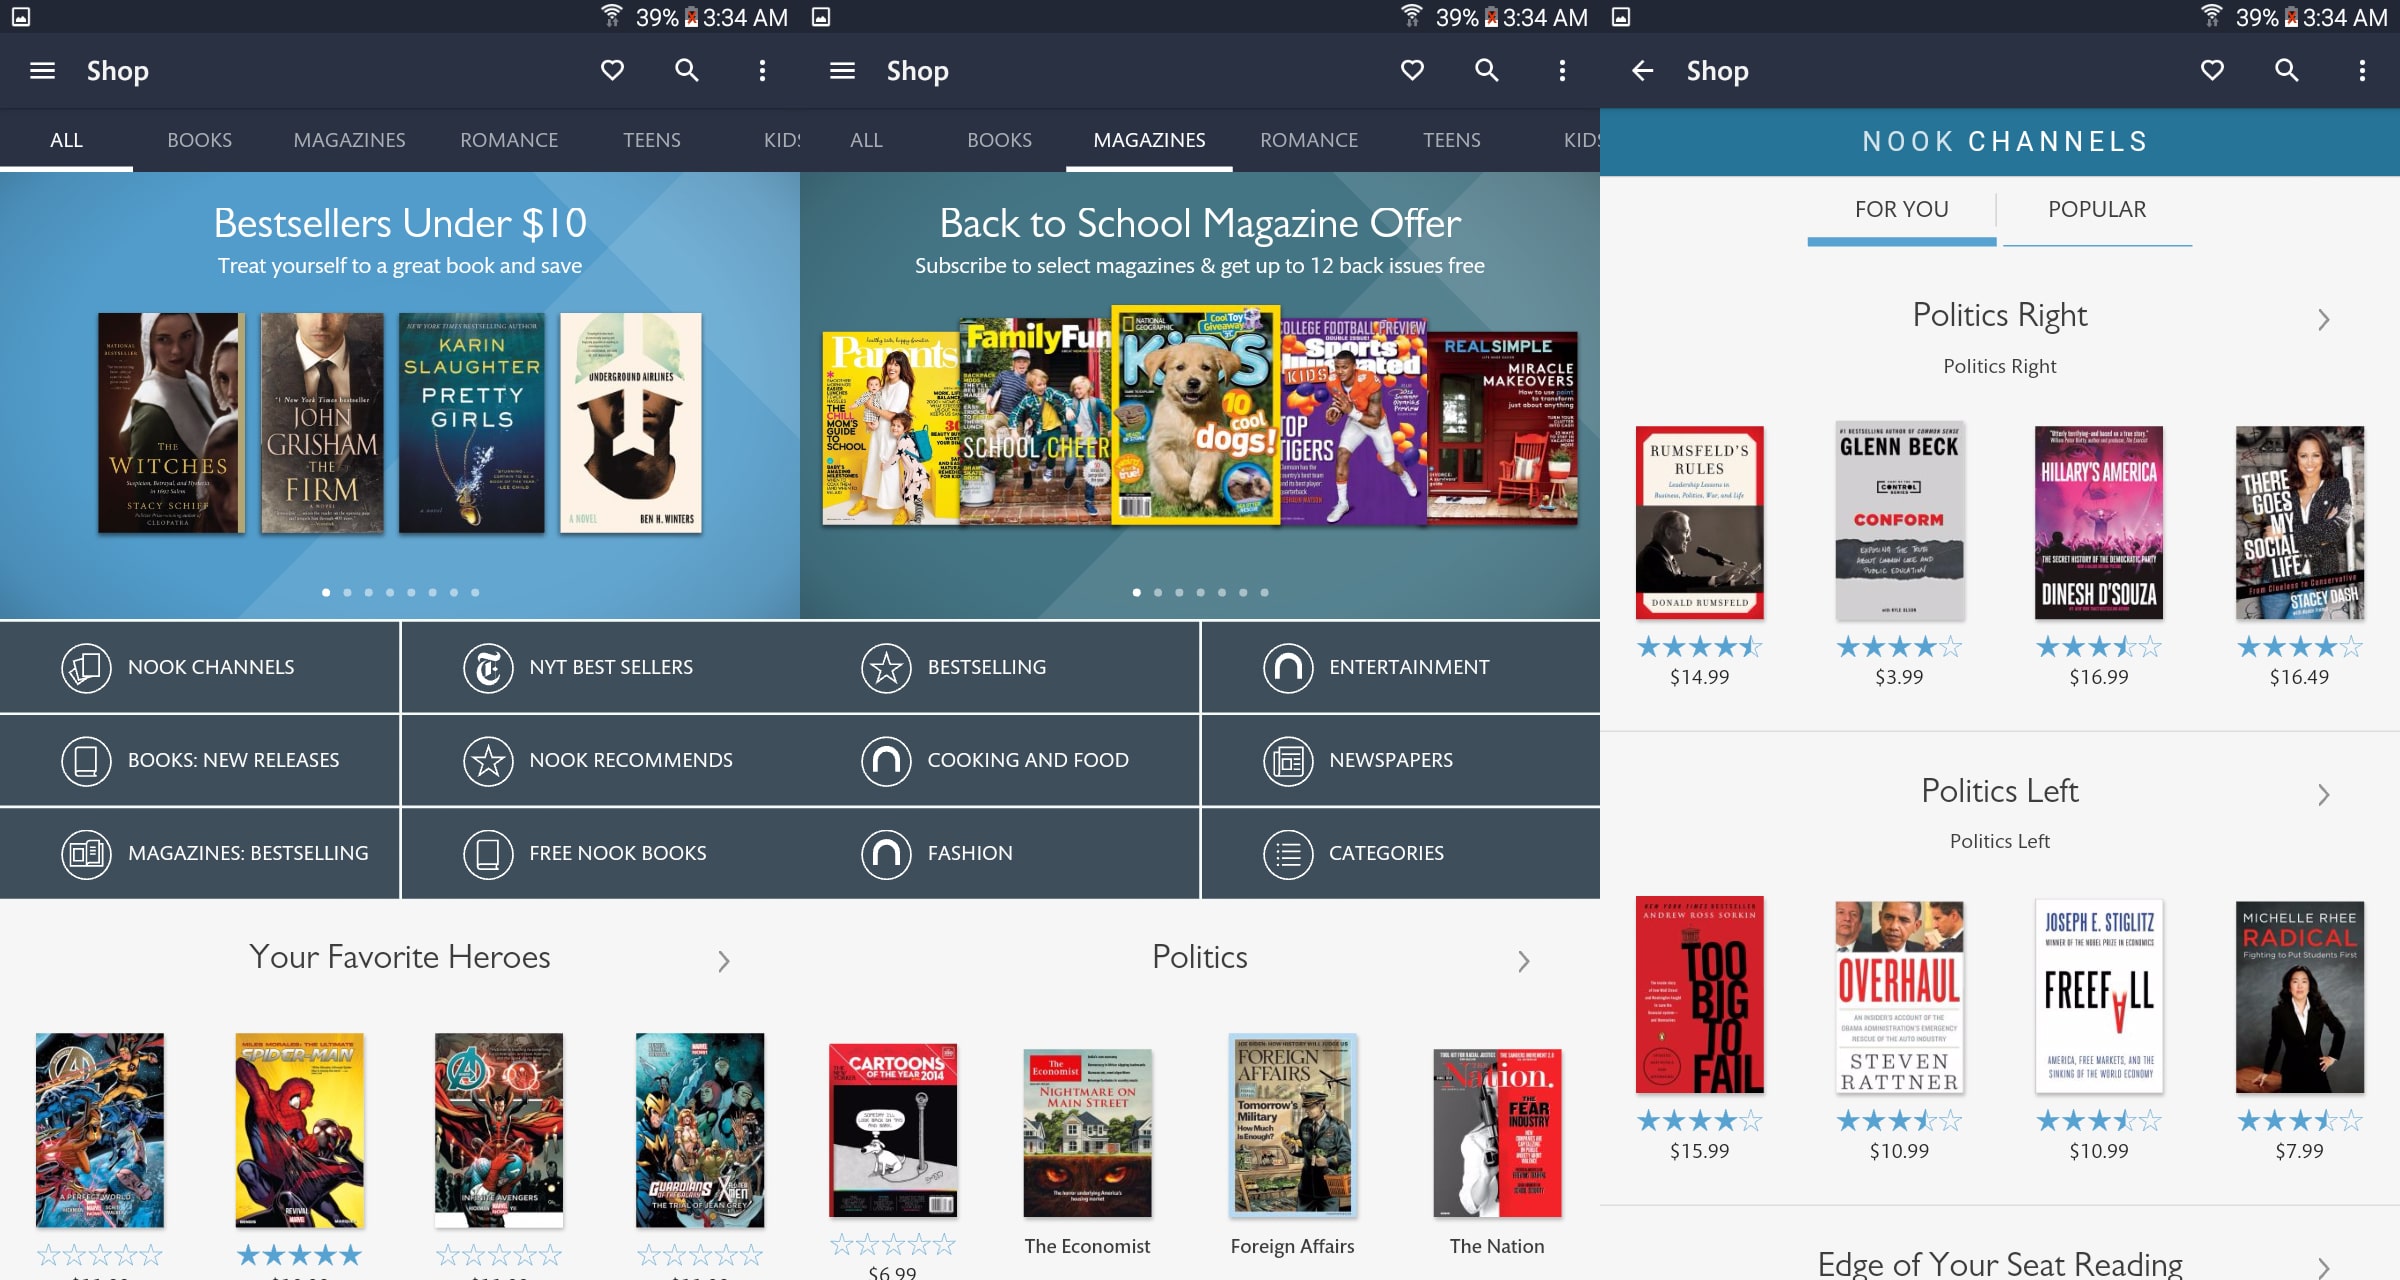Tap last carousel dot under magazine banner

1264,592
